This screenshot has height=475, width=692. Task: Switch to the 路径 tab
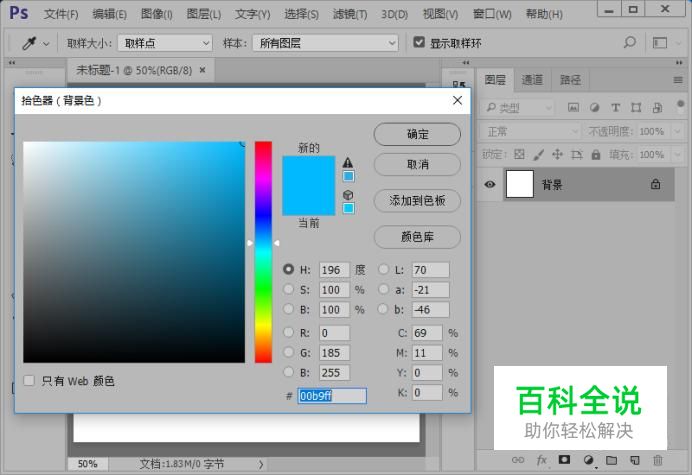point(571,80)
